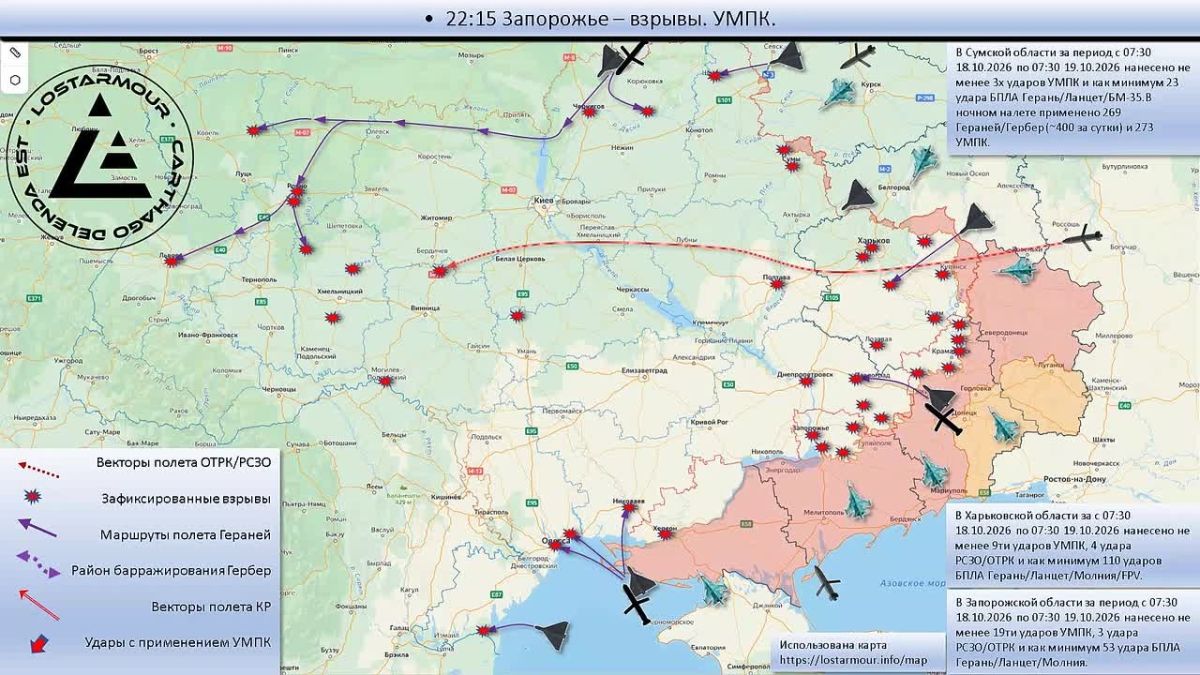Select the hexagon polygon drawing tool
Image resolution: width=1200 pixels, height=675 pixels.
point(15,79)
